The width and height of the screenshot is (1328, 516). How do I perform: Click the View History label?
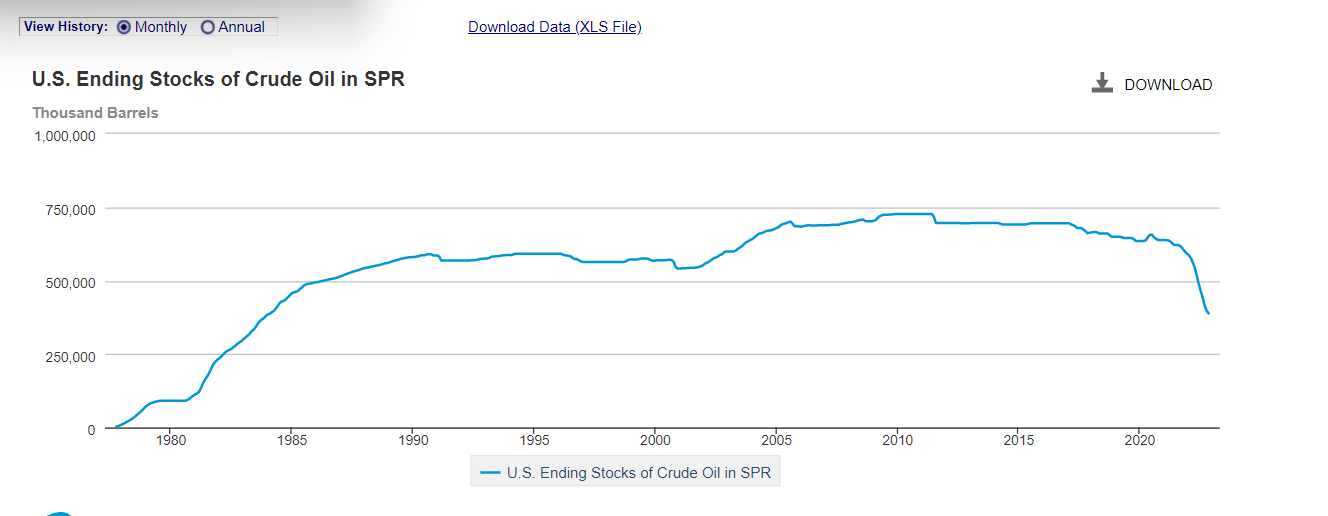point(65,27)
